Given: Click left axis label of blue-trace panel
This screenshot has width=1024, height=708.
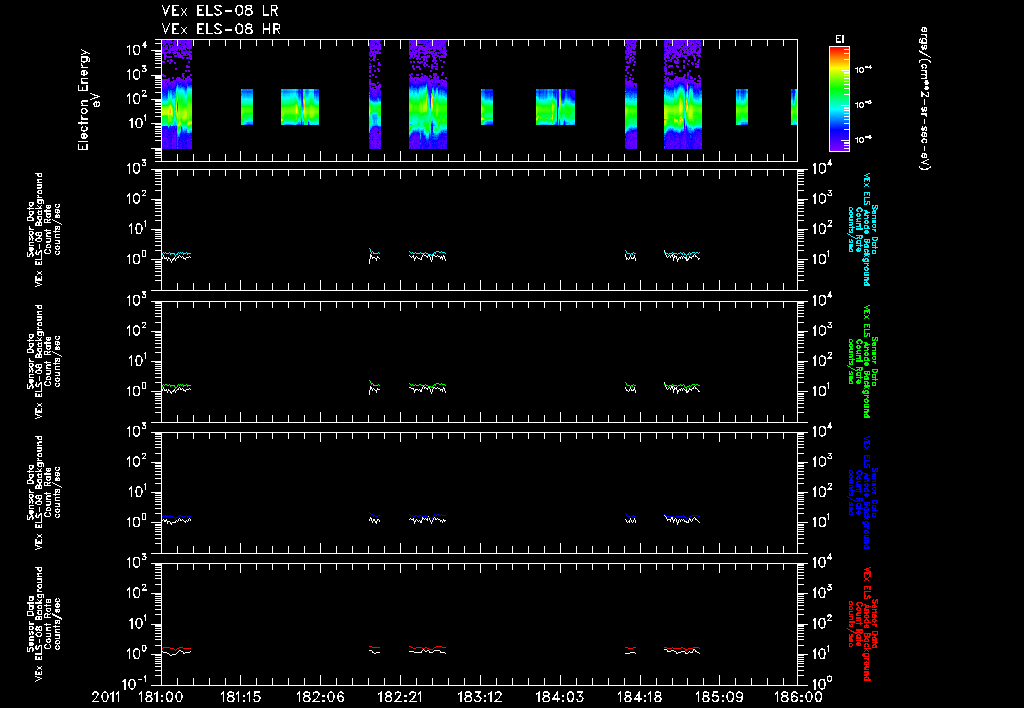Looking at the screenshot, I should [x=44, y=492].
